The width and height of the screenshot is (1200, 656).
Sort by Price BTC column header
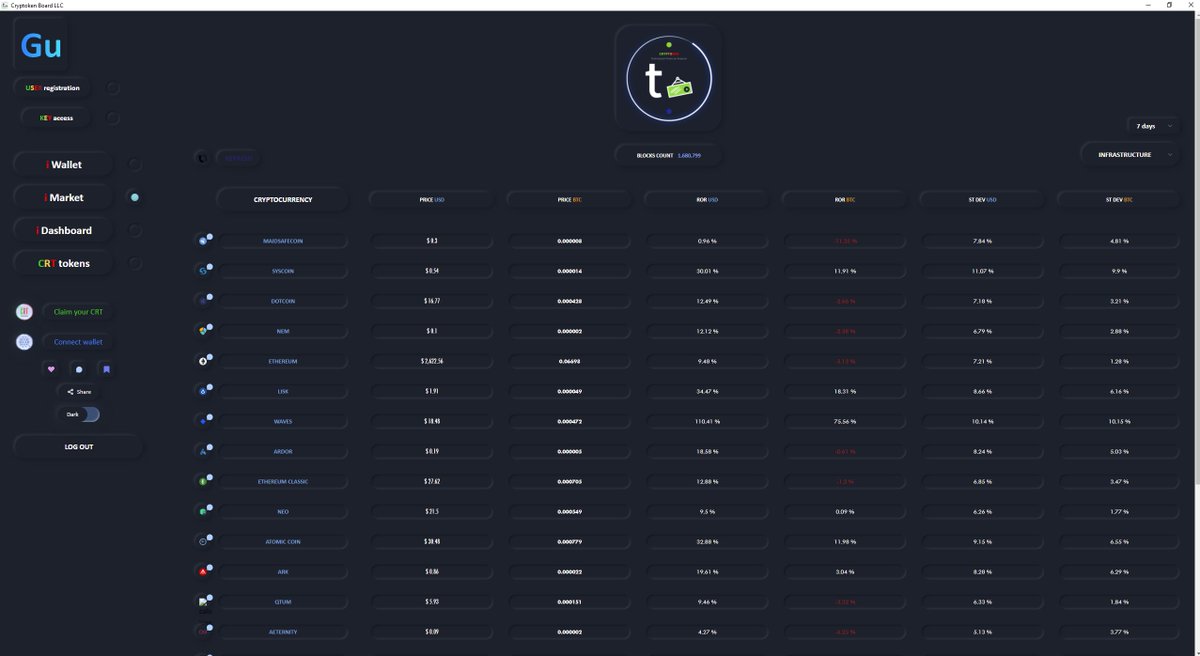pyautogui.click(x=570, y=200)
